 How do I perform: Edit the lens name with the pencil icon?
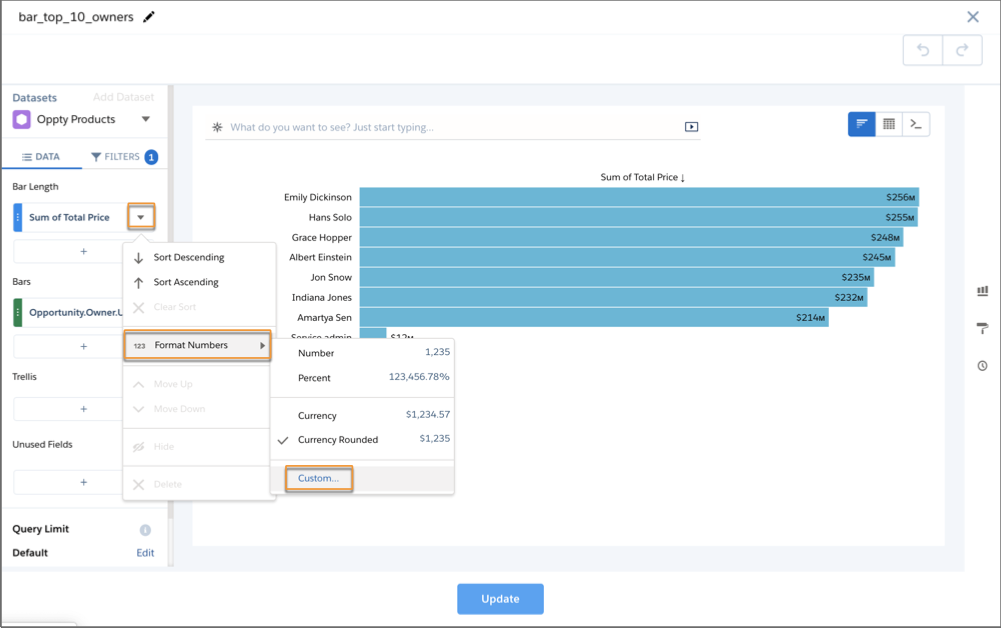coord(149,17)
